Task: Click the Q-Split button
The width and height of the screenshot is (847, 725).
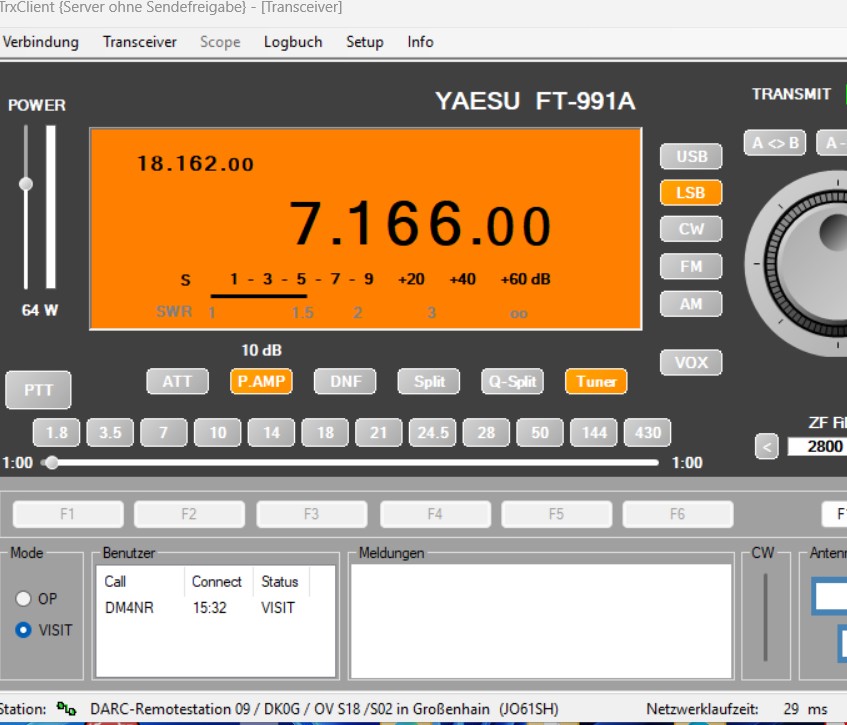Action: (x=512, y=381)
